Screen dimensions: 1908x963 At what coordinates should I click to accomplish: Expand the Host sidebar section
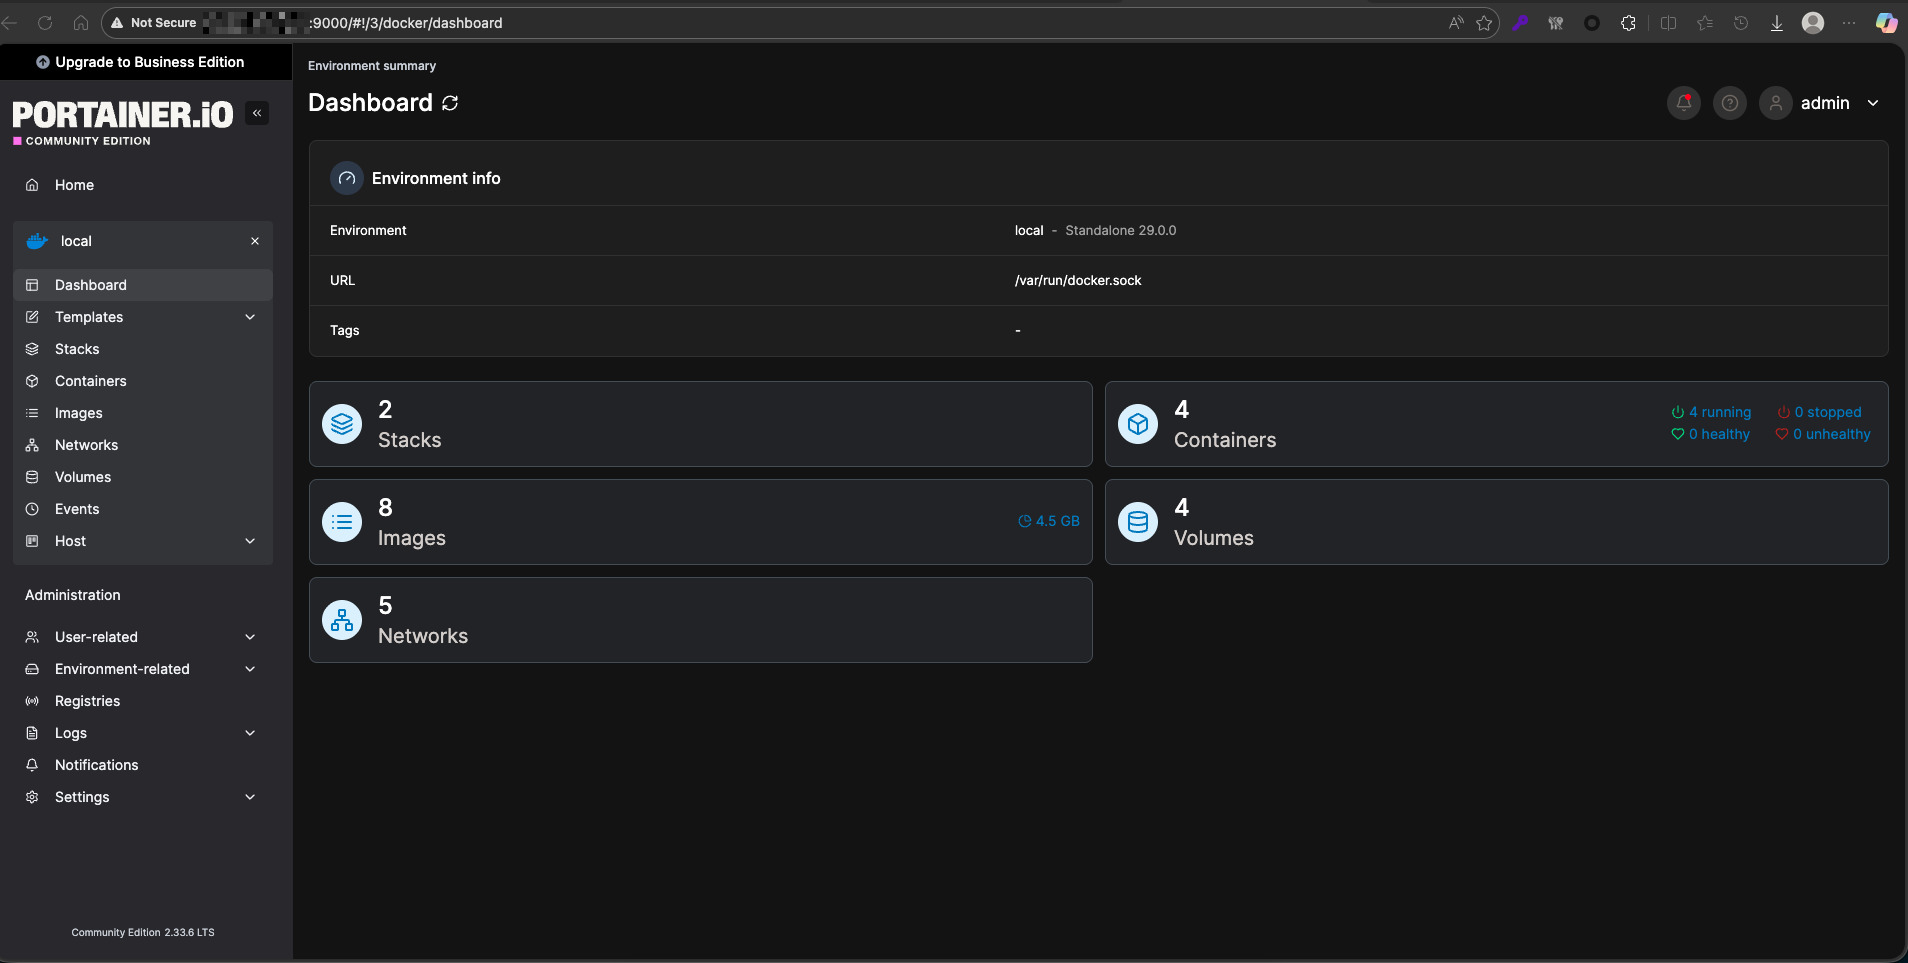(249, 541)
